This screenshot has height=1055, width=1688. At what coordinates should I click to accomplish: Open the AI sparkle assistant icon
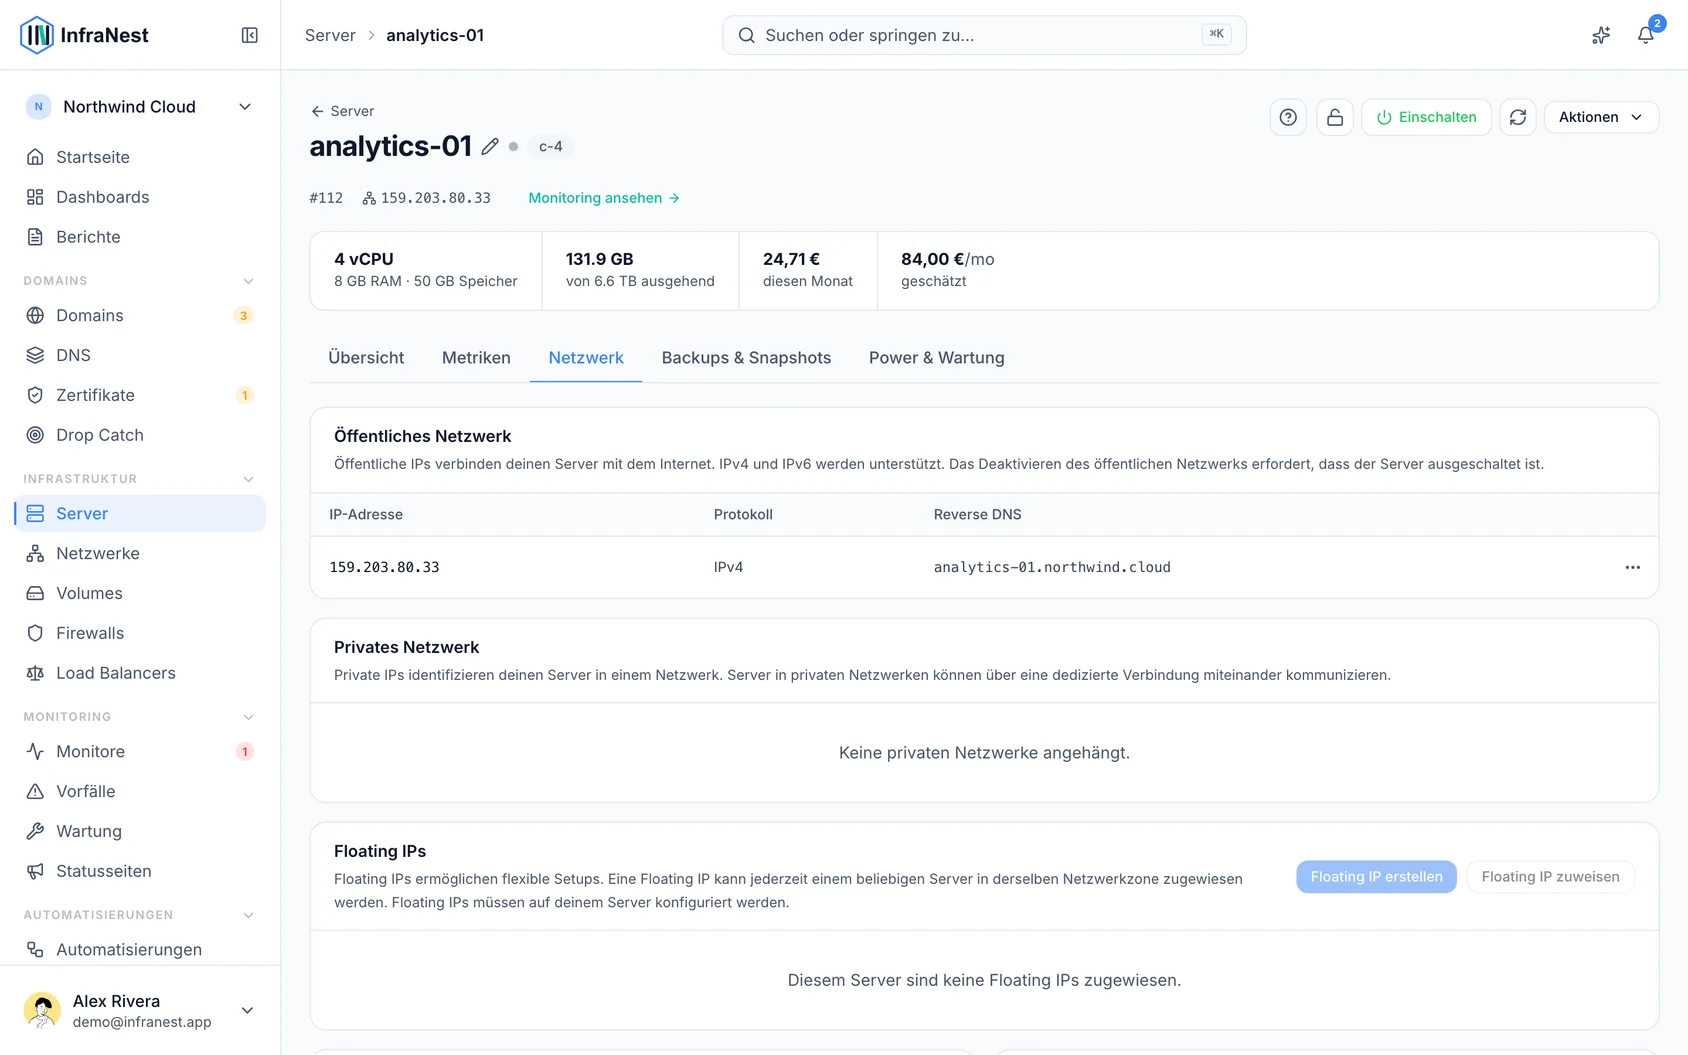tap(1601, 35)
